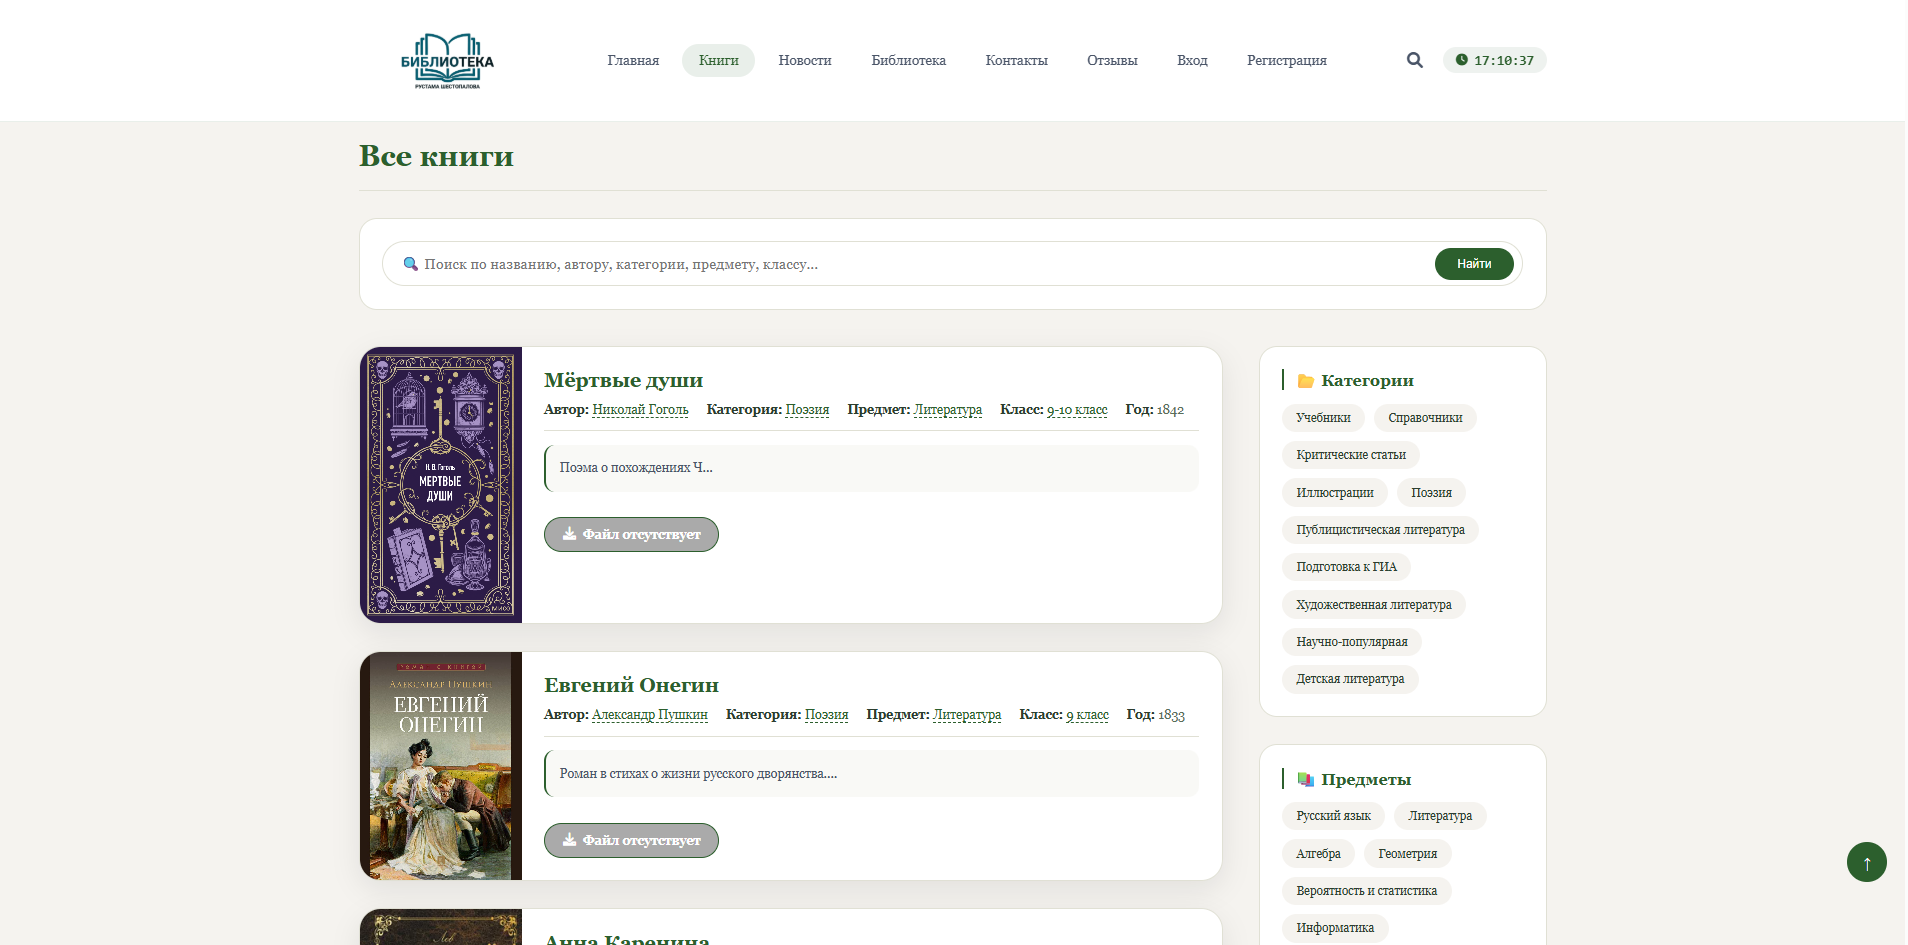
Task: Click the Мёртвые души cover image
Action: pyautogui.click(x=441, y=485)
